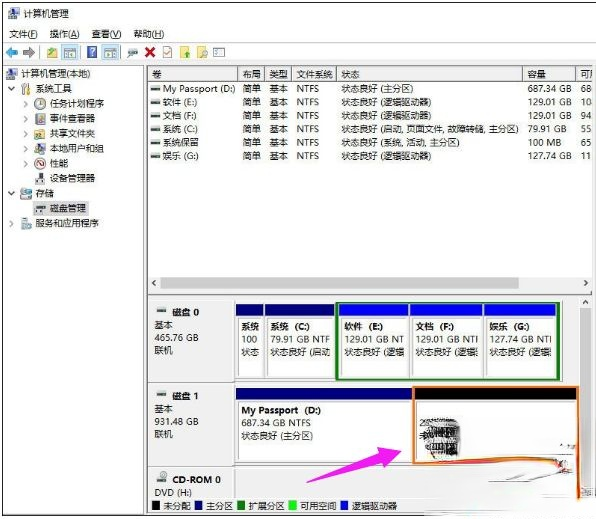Select 事件查看器 in the tree
The height and width of the screenshot is (519, 596).
(x=72, y=119)
